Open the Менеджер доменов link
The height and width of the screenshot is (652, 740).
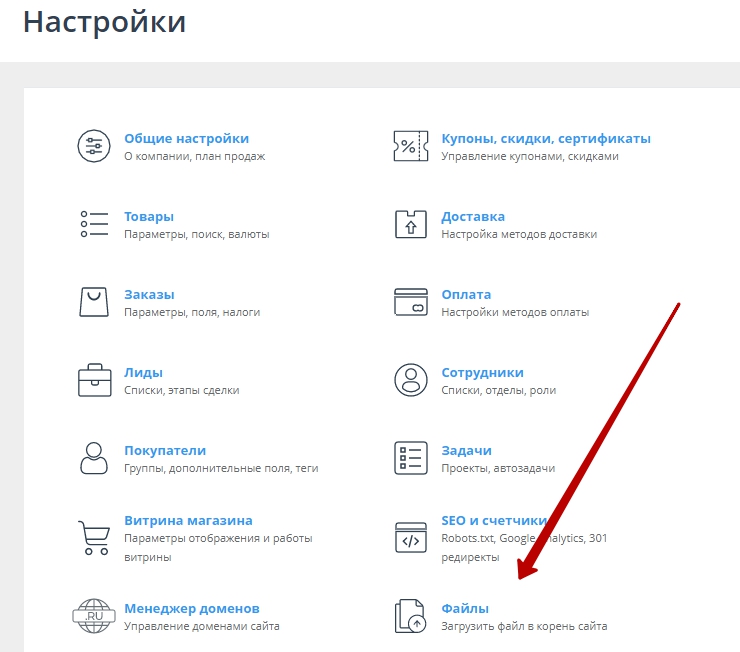pyautogui.click(x=191, y=608)
